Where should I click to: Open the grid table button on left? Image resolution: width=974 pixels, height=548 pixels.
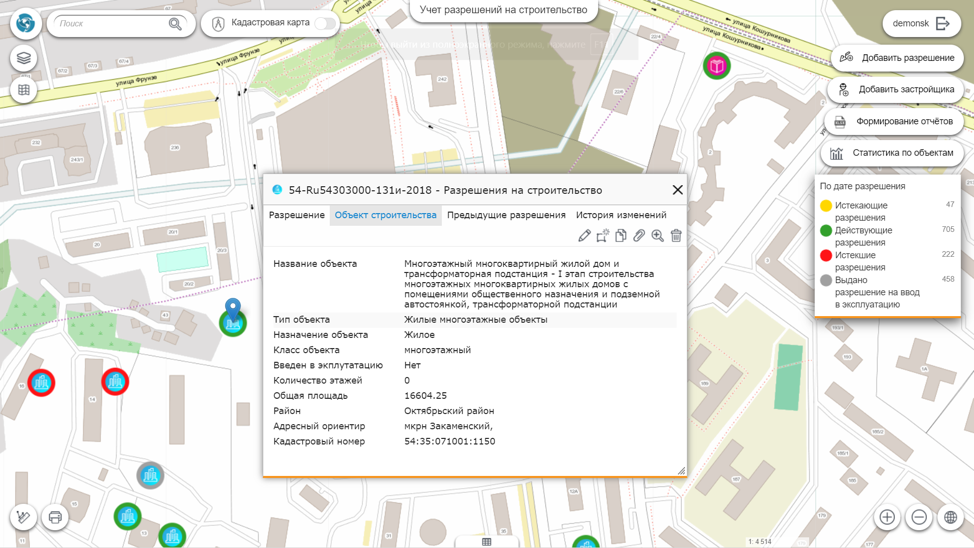[24, 90]
